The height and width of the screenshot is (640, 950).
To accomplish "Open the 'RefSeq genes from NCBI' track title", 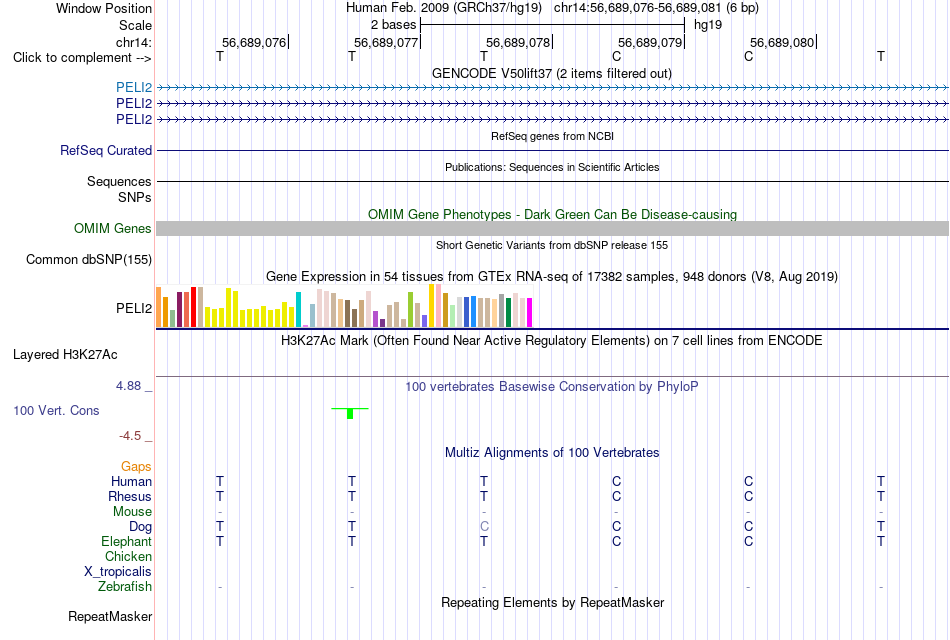I will tap(552, 136).
